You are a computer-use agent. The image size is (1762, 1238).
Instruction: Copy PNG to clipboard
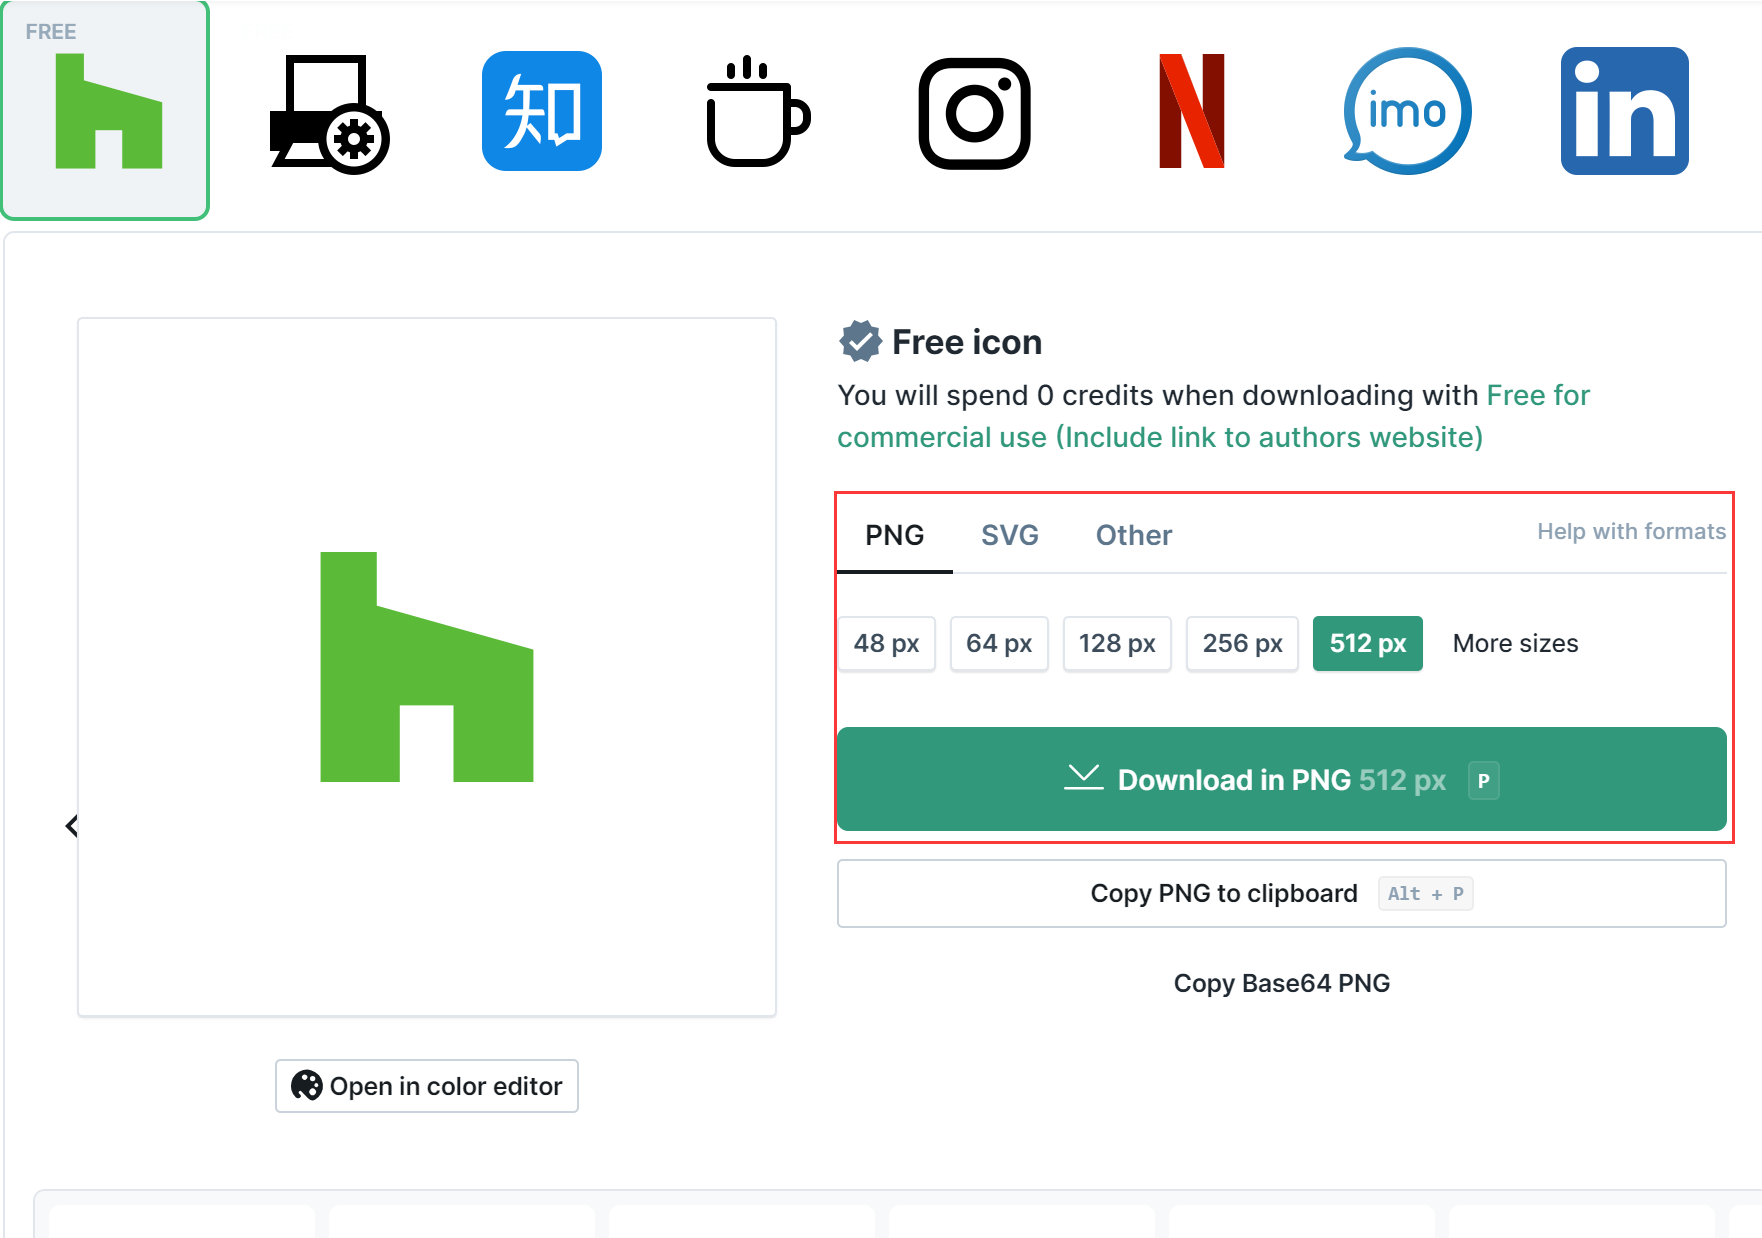click(1282, 893)
